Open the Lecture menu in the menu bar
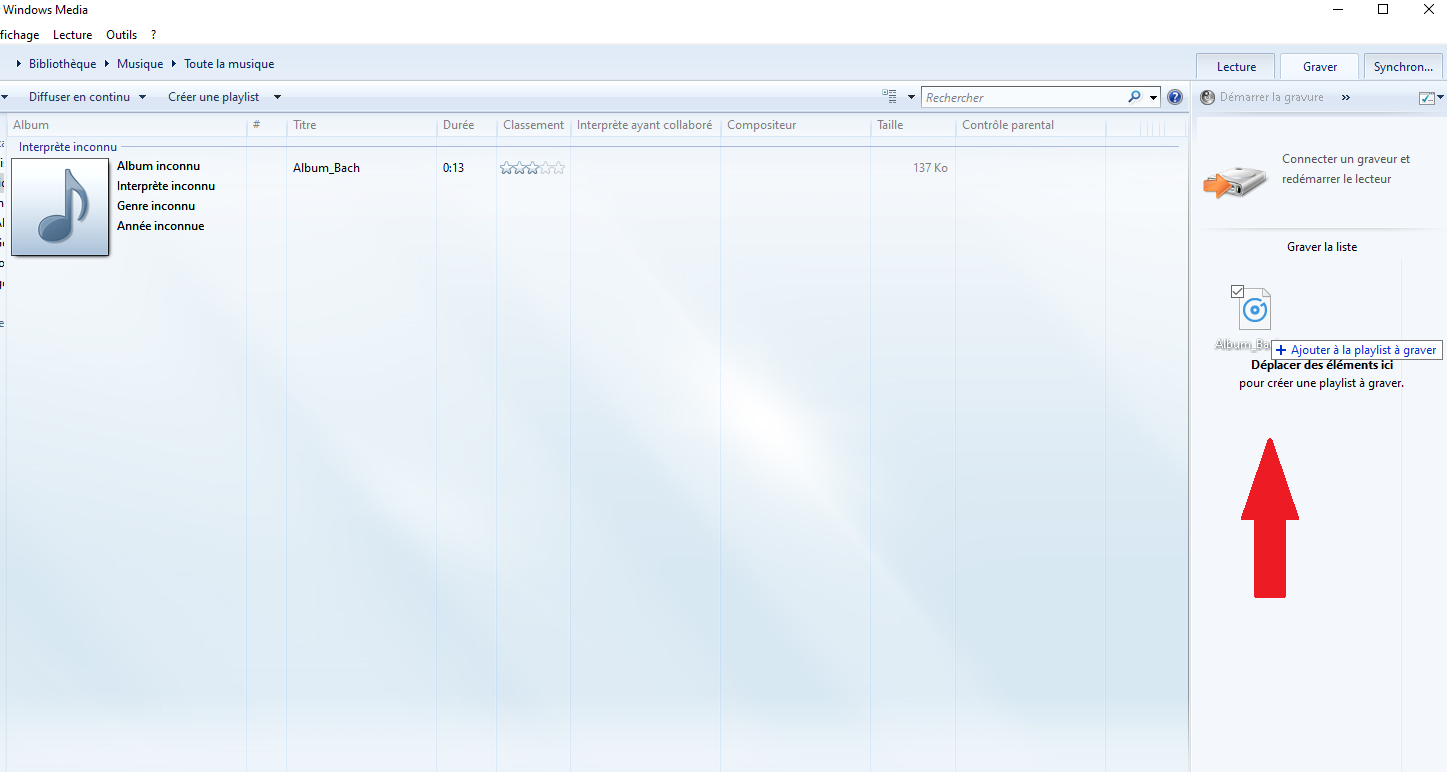1447x772 pixels. coord(72,35)
